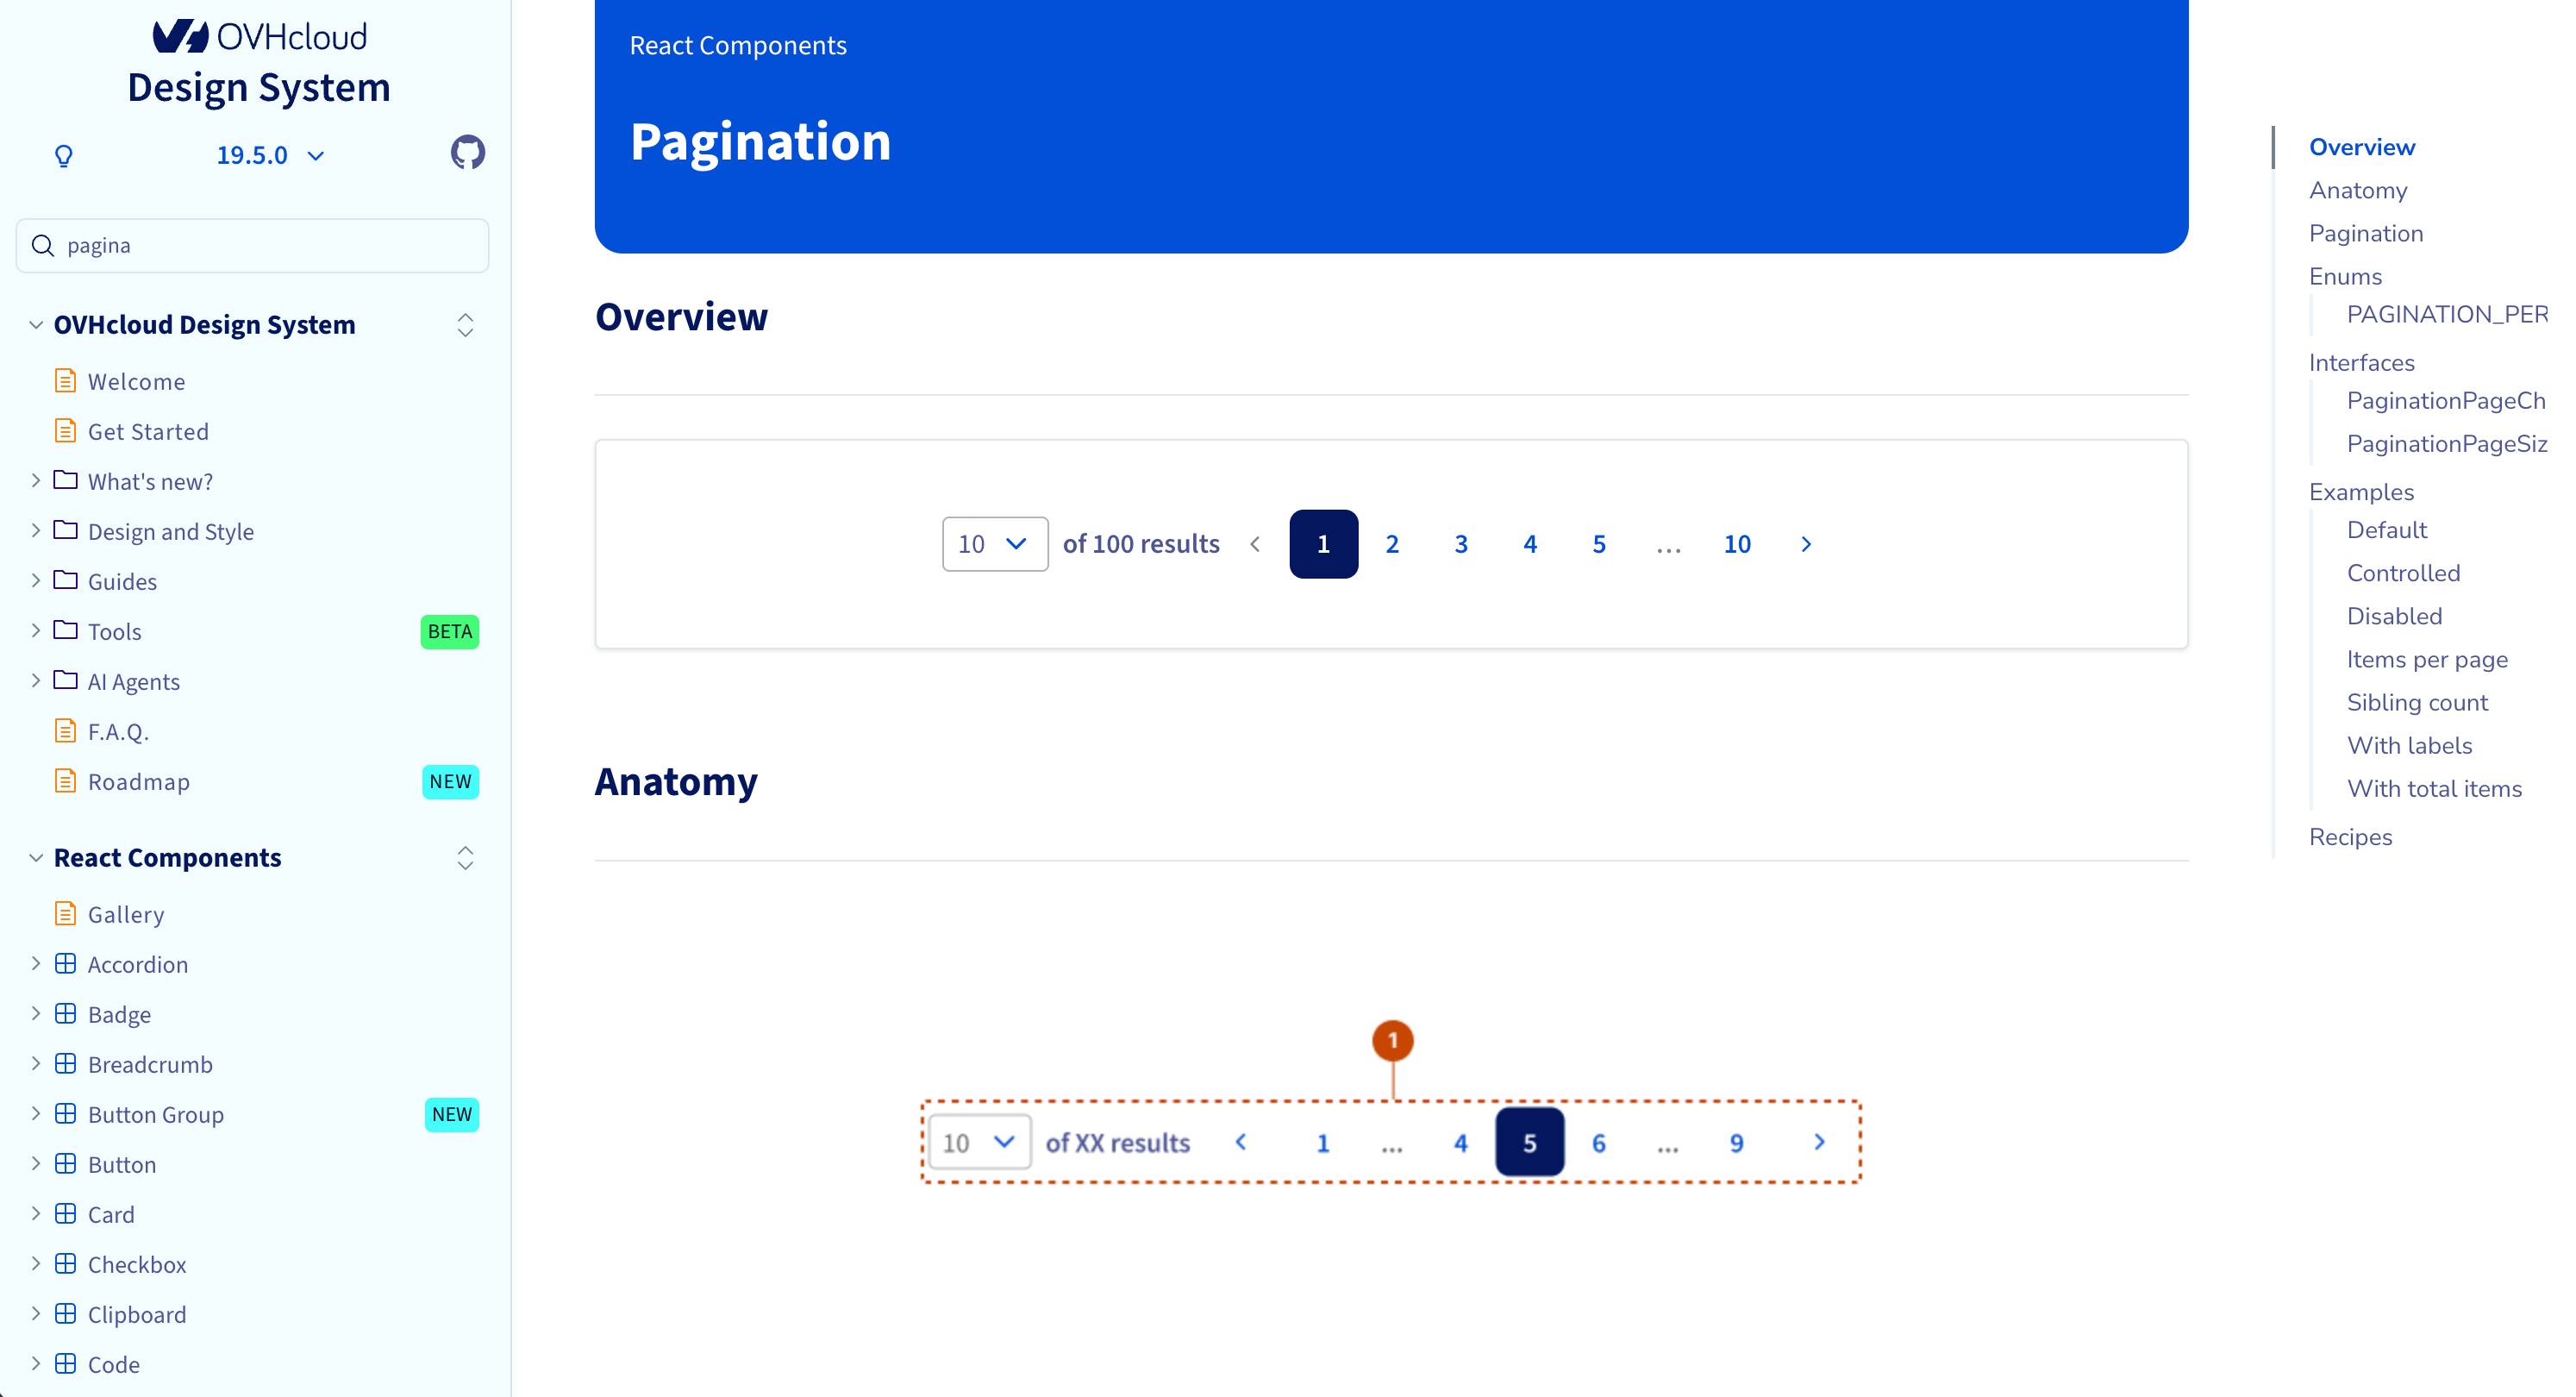
Task: Select page 3 in the pagination example
Action: pyautogui.click(x=1461, y=543)
